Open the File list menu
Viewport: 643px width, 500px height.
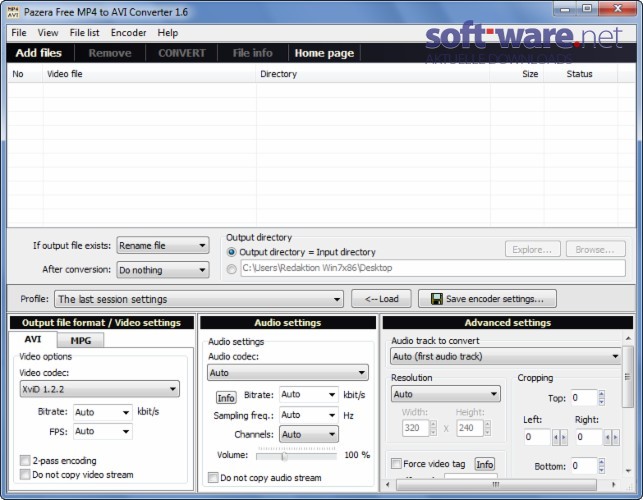click(x=84, y=33)
